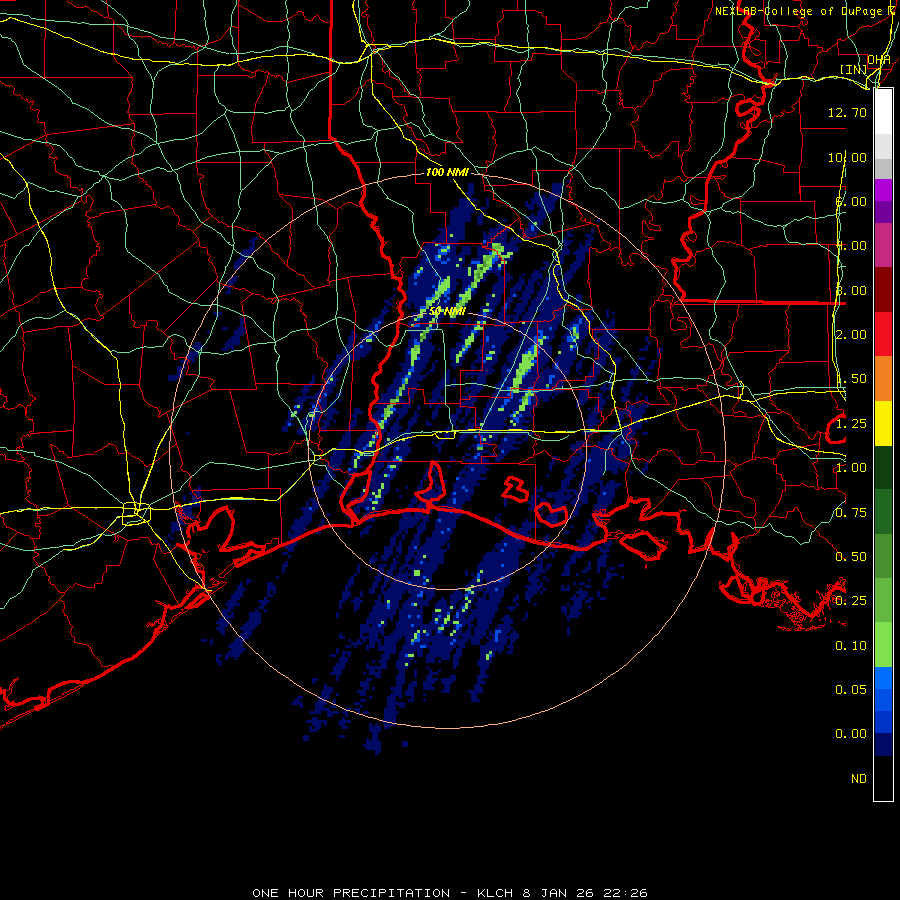Click the OHA product label
The image size is (900, 900).
(x=879, y=60)
